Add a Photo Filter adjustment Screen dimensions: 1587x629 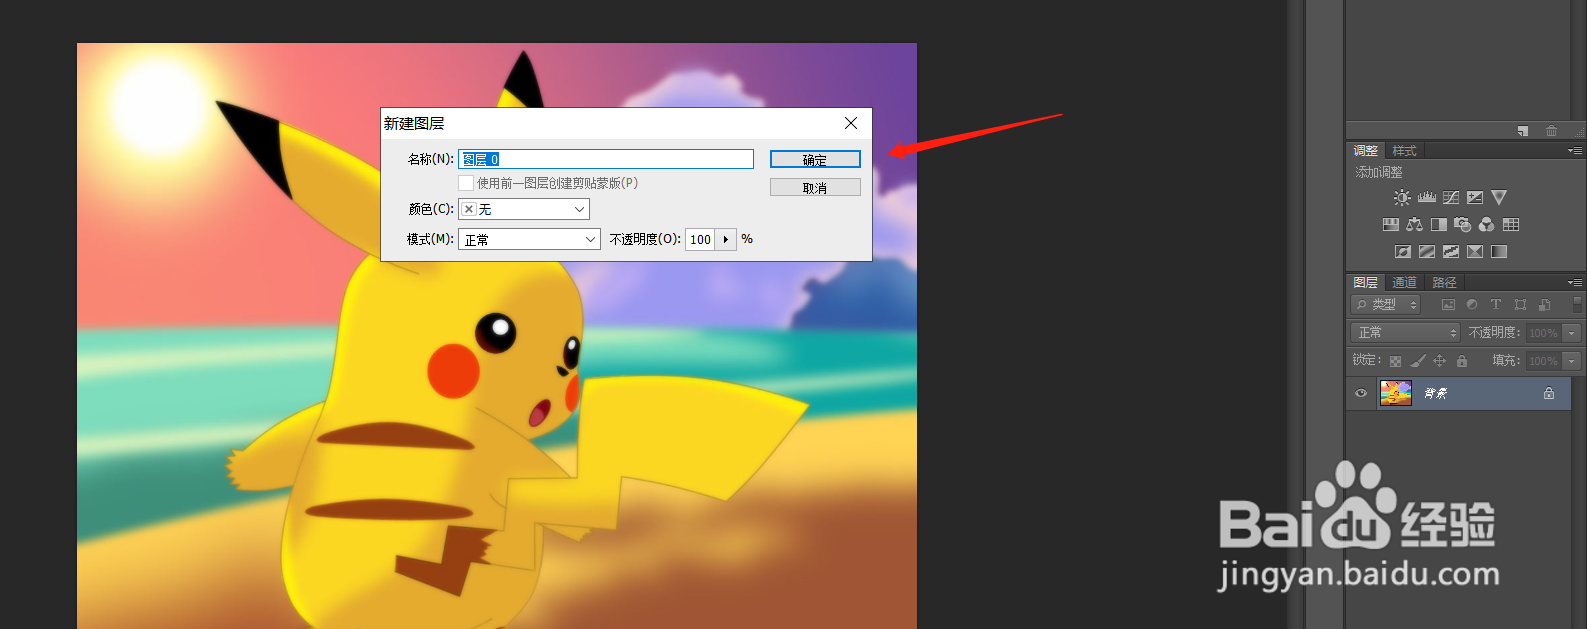click(1463, 225)
